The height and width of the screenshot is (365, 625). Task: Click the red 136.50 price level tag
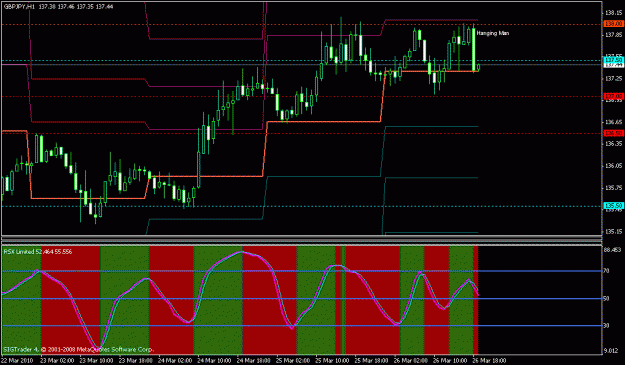(x=613, y=133)
